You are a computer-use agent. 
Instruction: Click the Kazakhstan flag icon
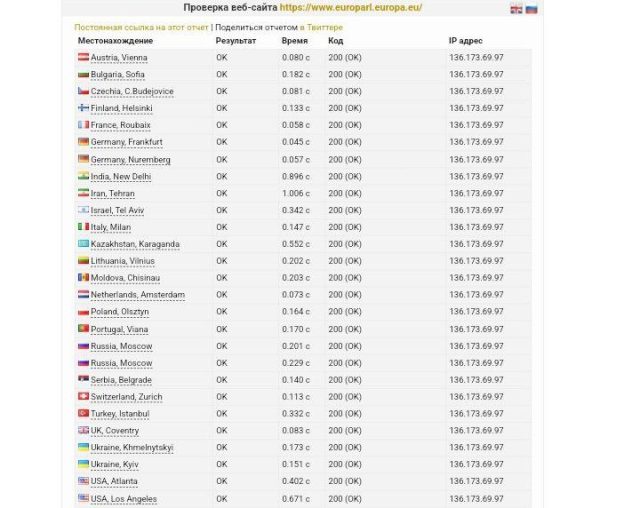[83, 244]
